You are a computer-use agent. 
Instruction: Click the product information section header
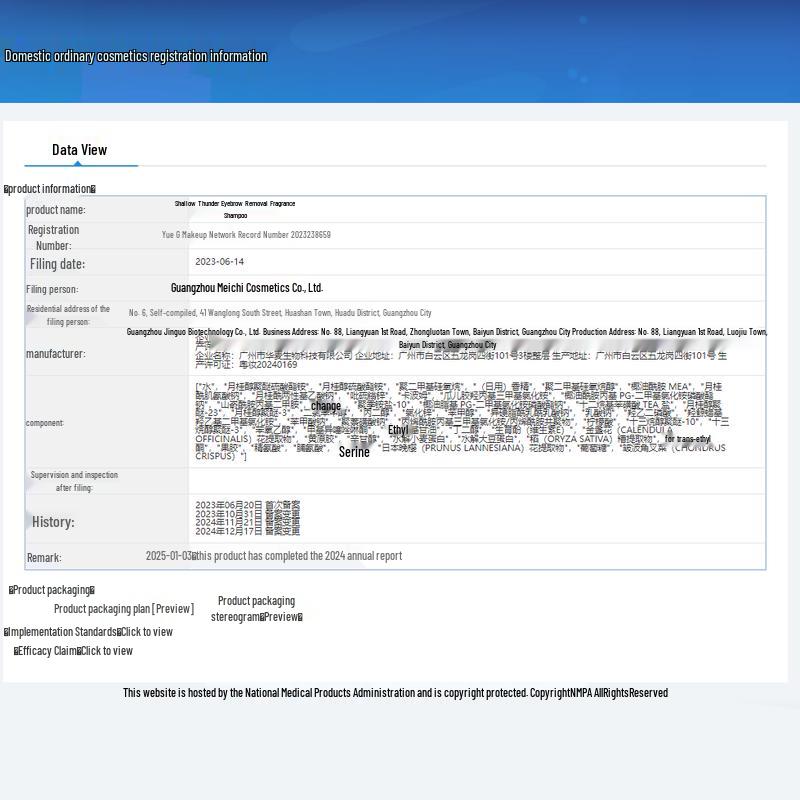(50, 189)
